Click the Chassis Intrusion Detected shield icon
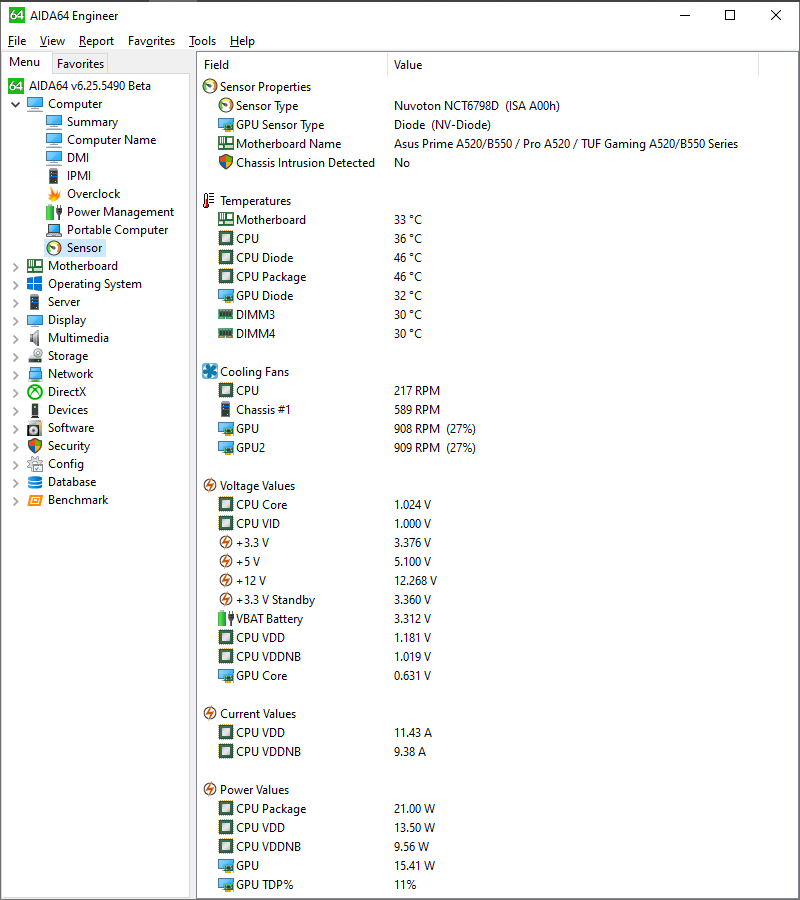This screenshot has height=900, width=800. coord(226,162)
